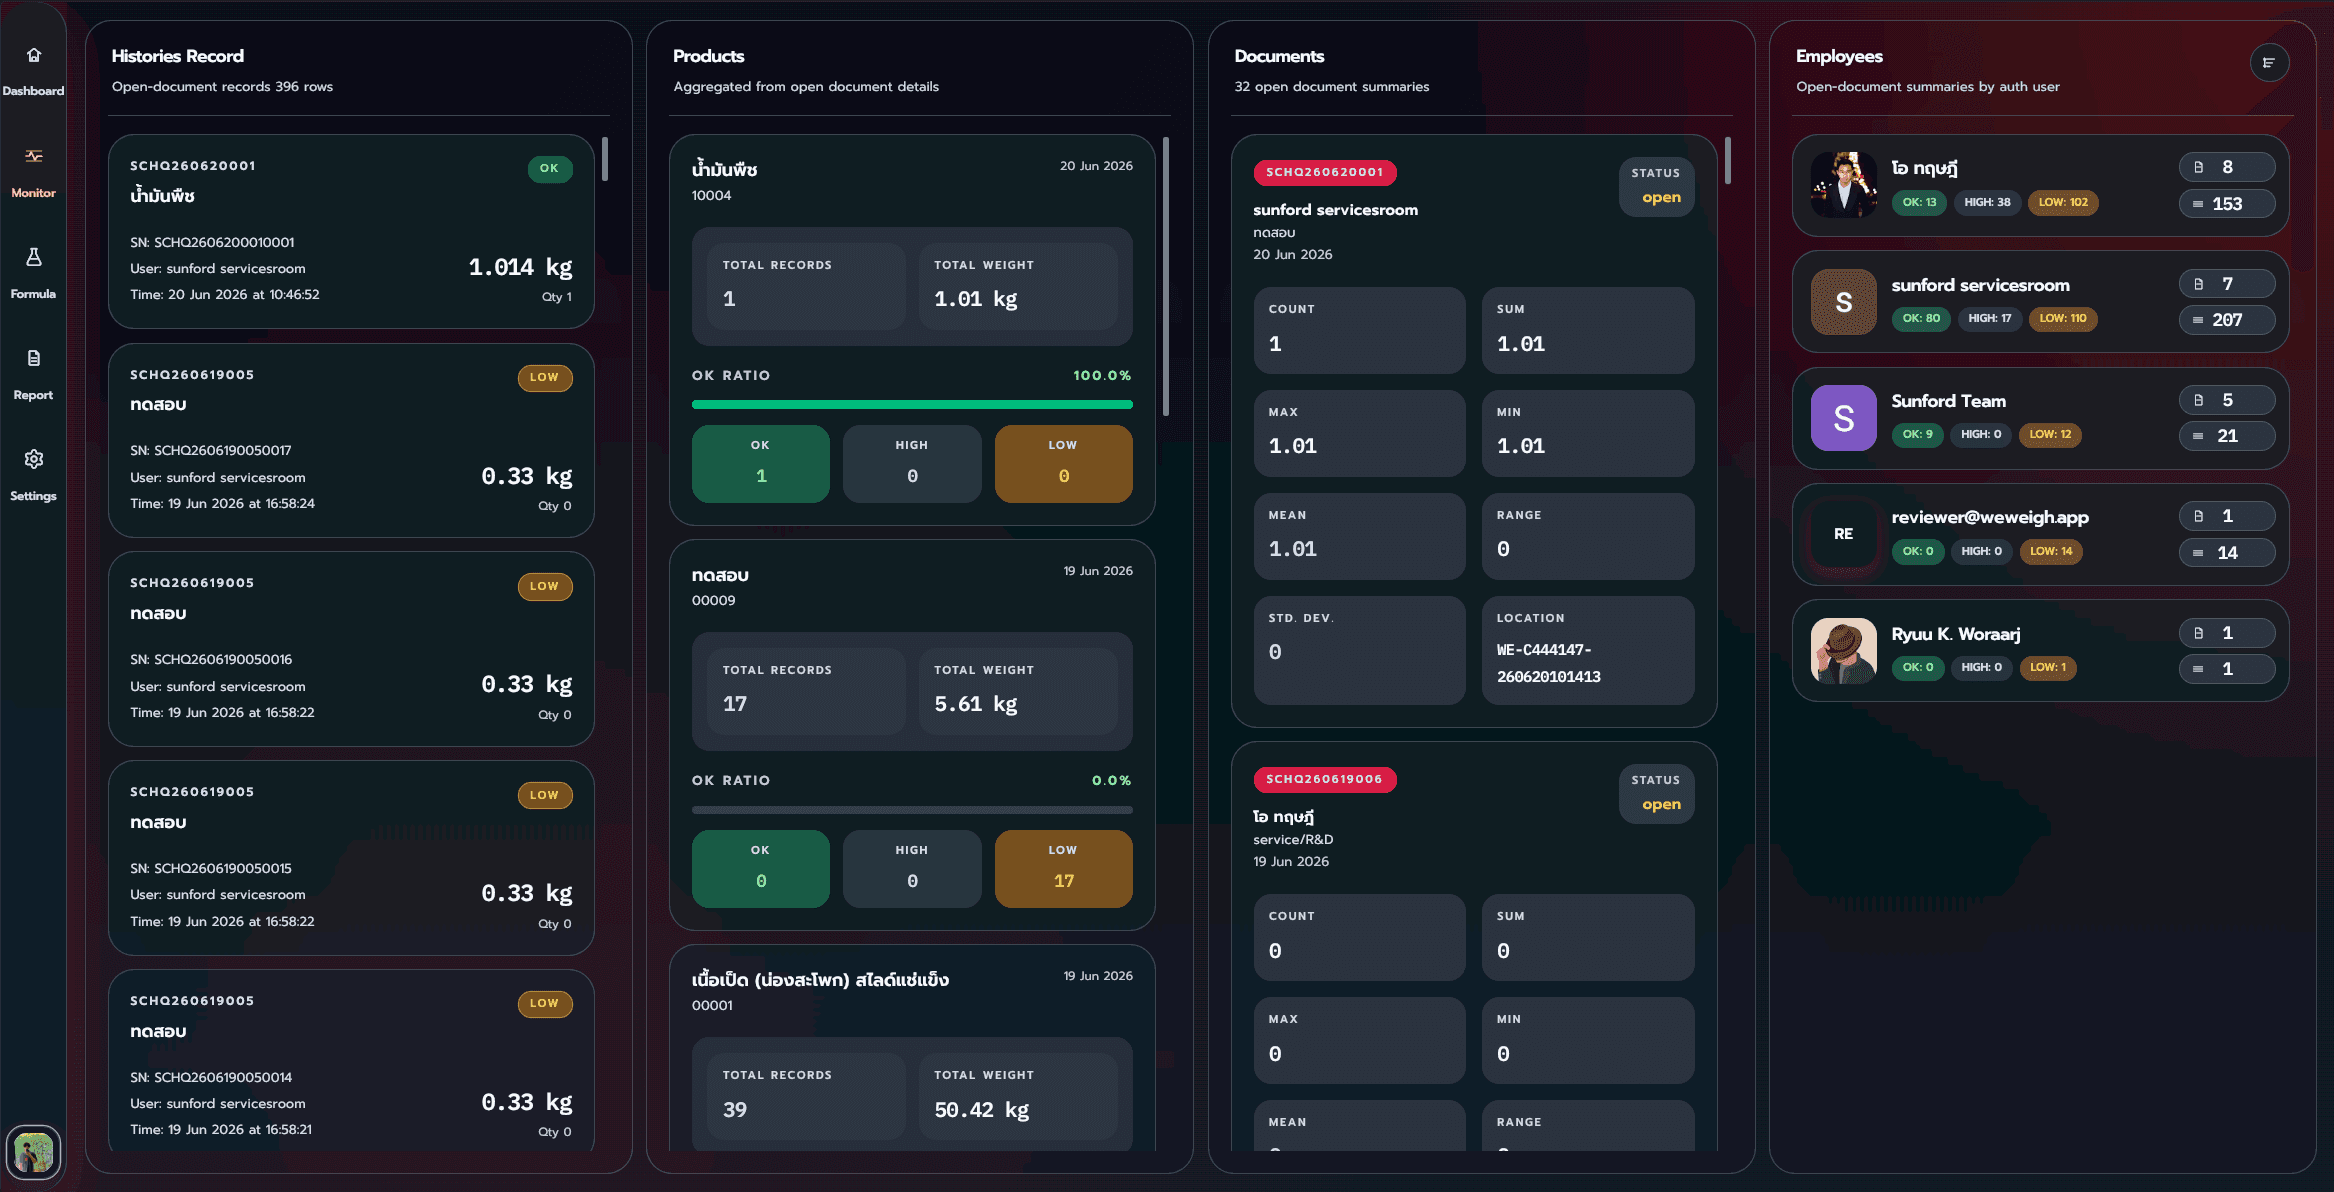The height and width of the screenshot is (1192, 2334).
Task: Click Total Weight 5.61 kg tile
Action: (1018, 691)
